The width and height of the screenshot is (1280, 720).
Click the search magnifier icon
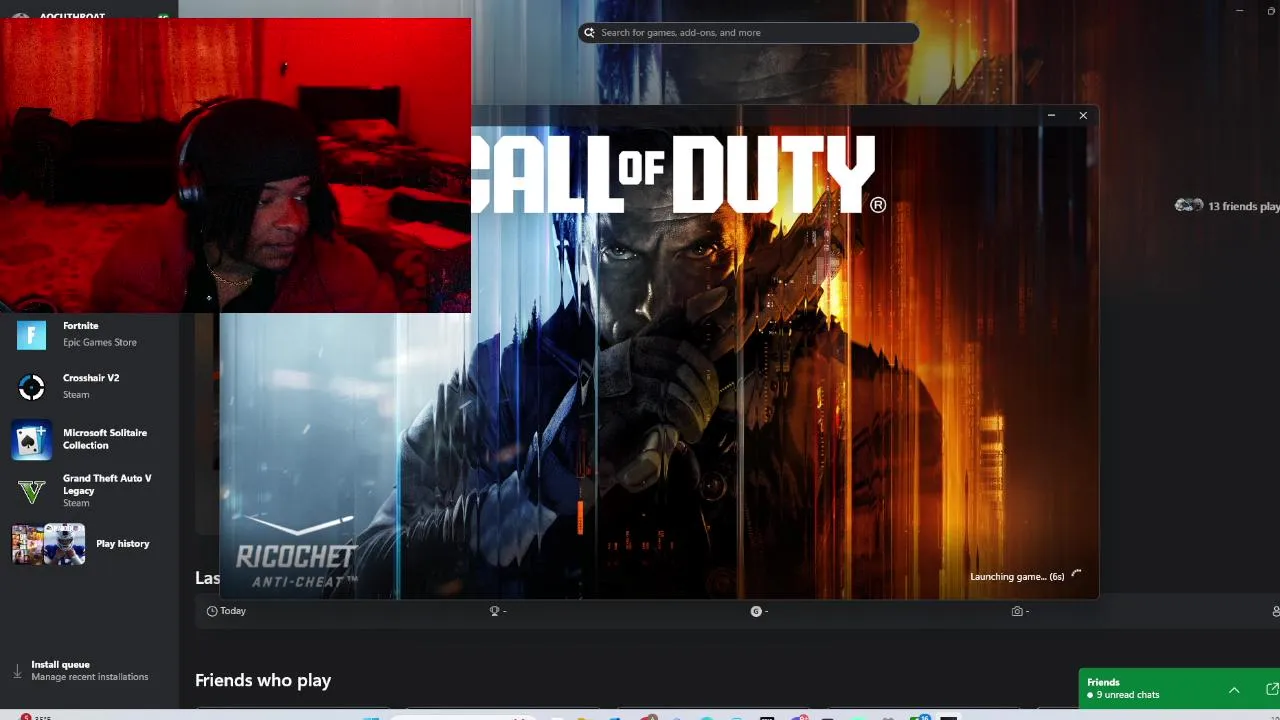pyautogui.click(x=589, y=33)
